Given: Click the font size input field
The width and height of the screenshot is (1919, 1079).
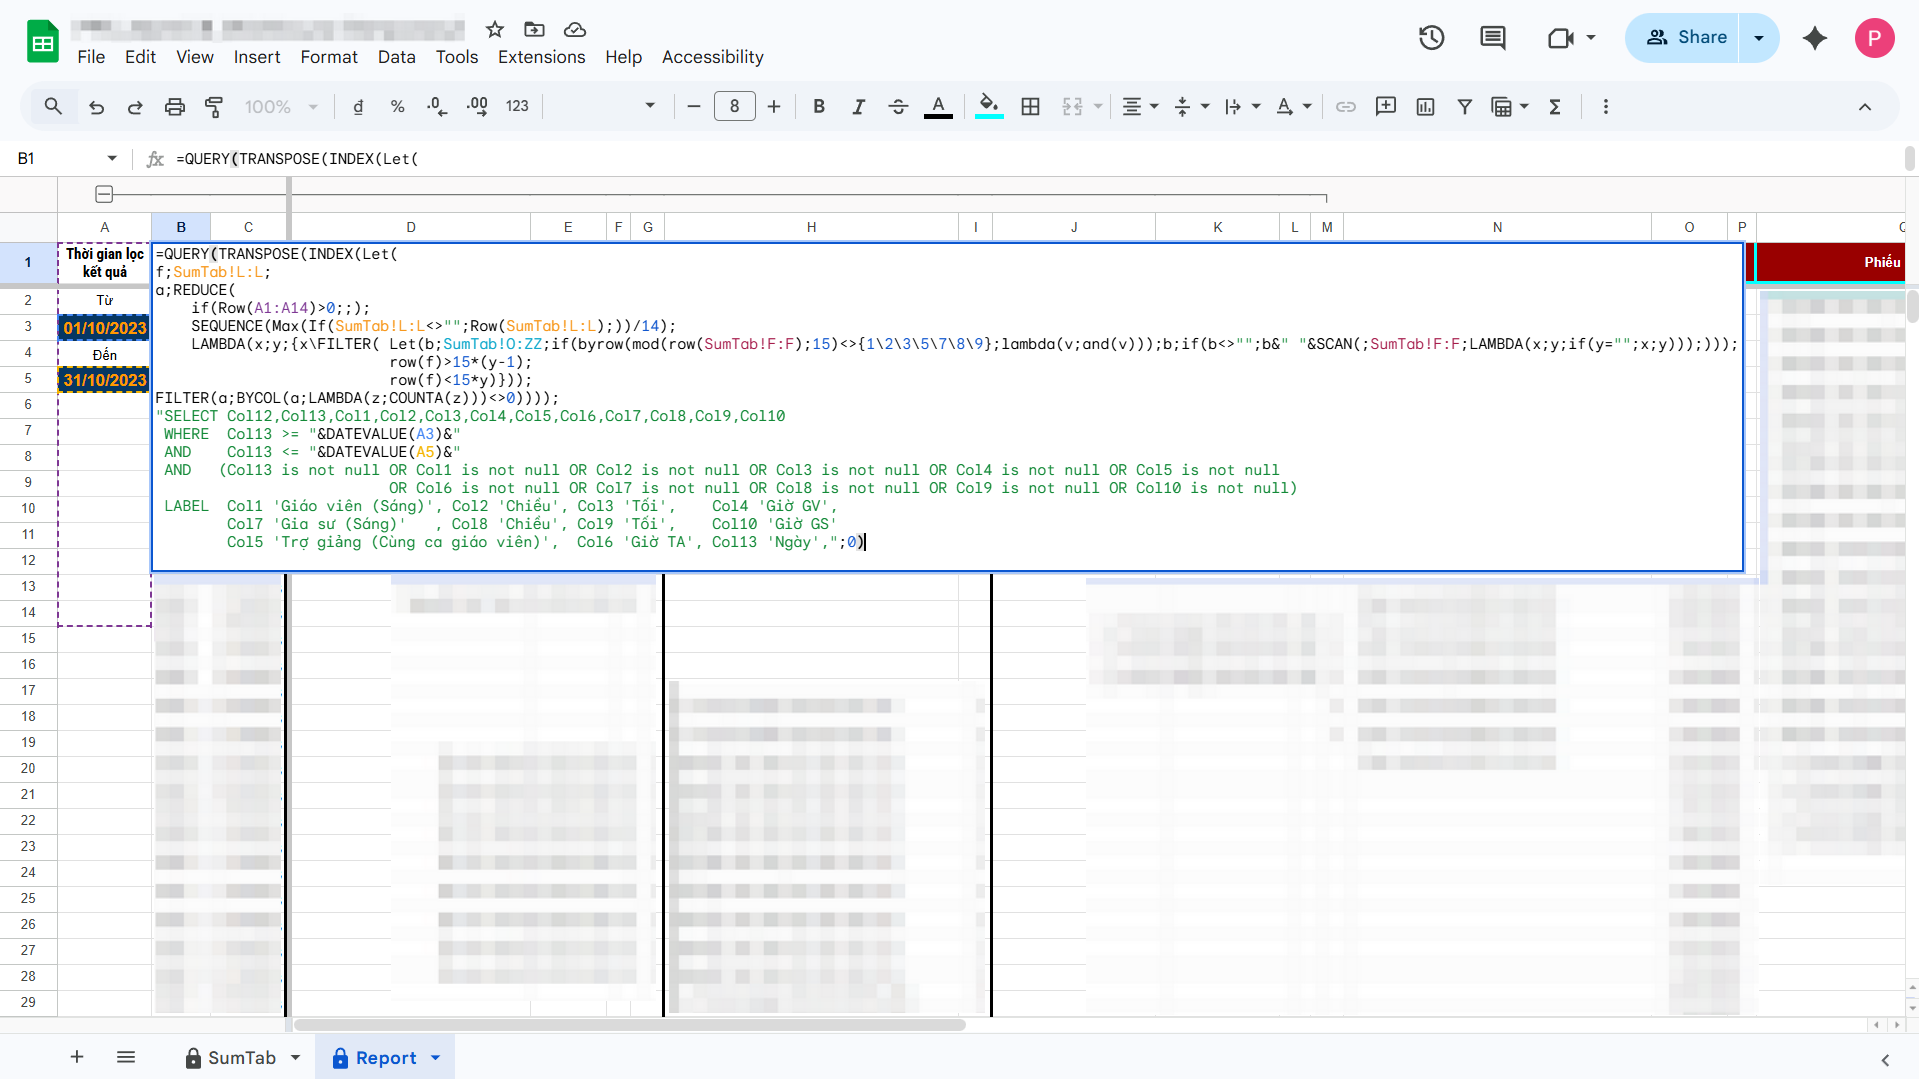Looking at the screenshot, I should pyautogui.click(x=734, y=107).
